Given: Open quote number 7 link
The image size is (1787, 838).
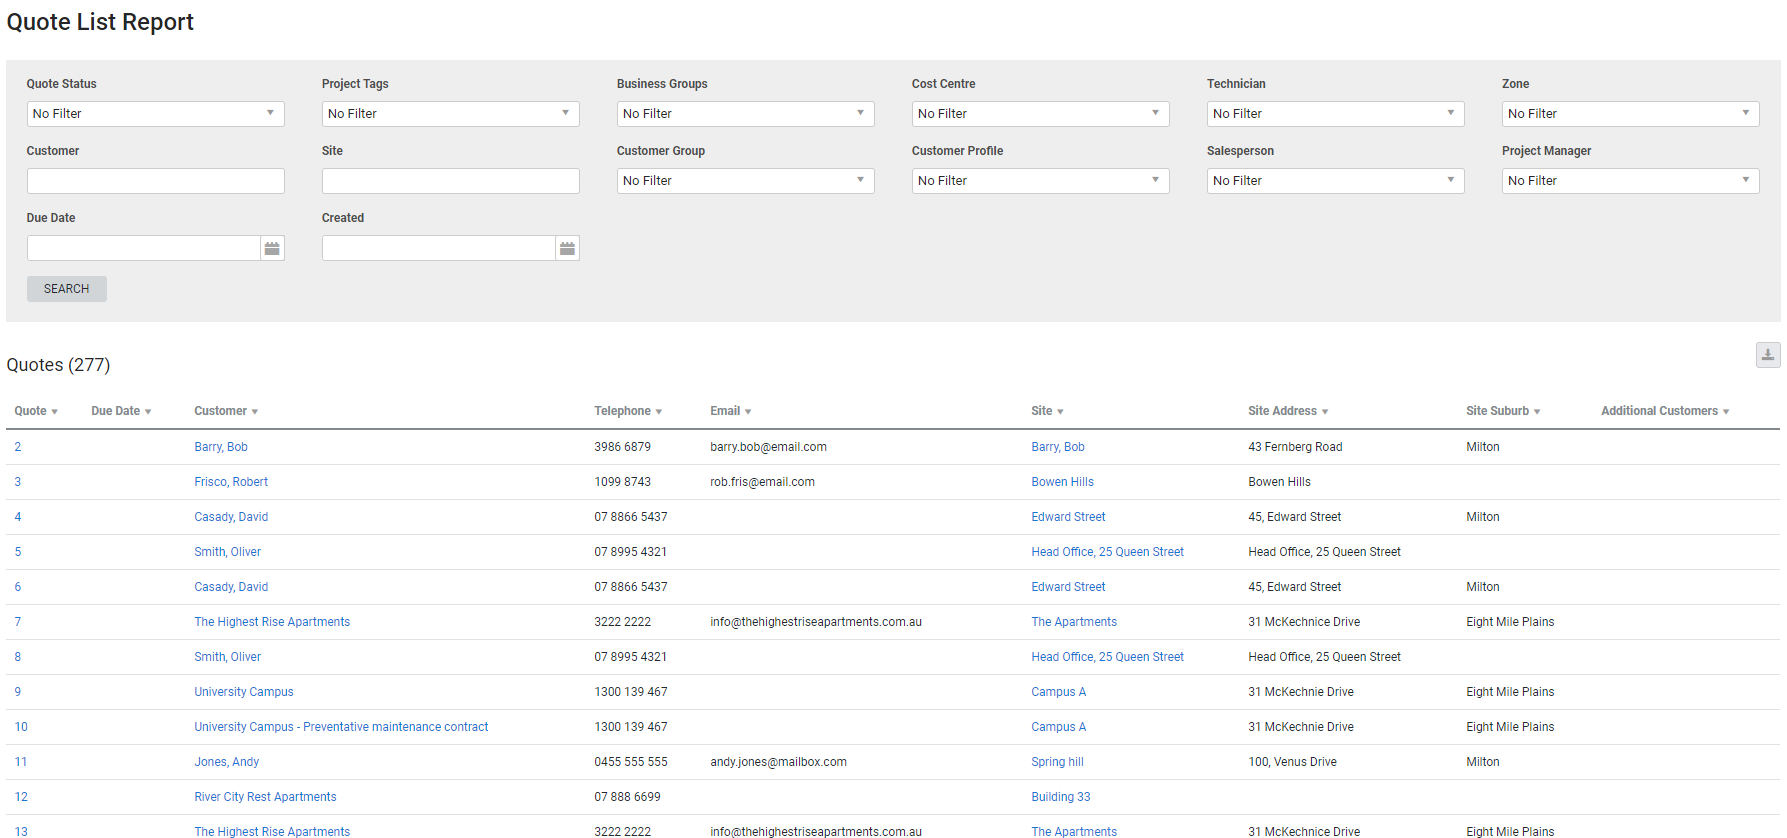Looking at the screenshot, I should 18,622.
